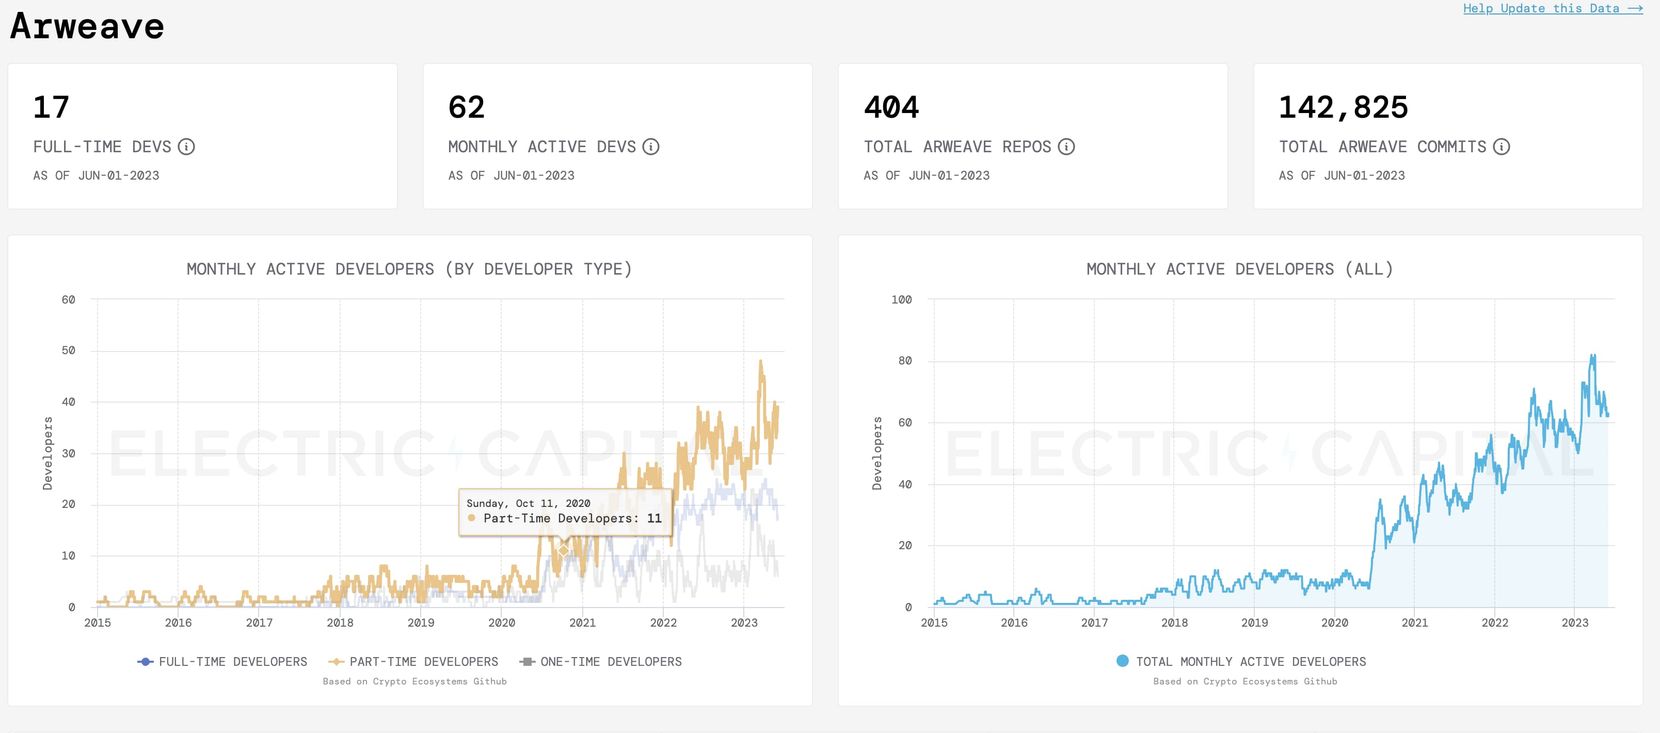Click the 2023 label on right chart axis
Viewport: 1660px width, 733px height.
click(x=1575, y=623)
